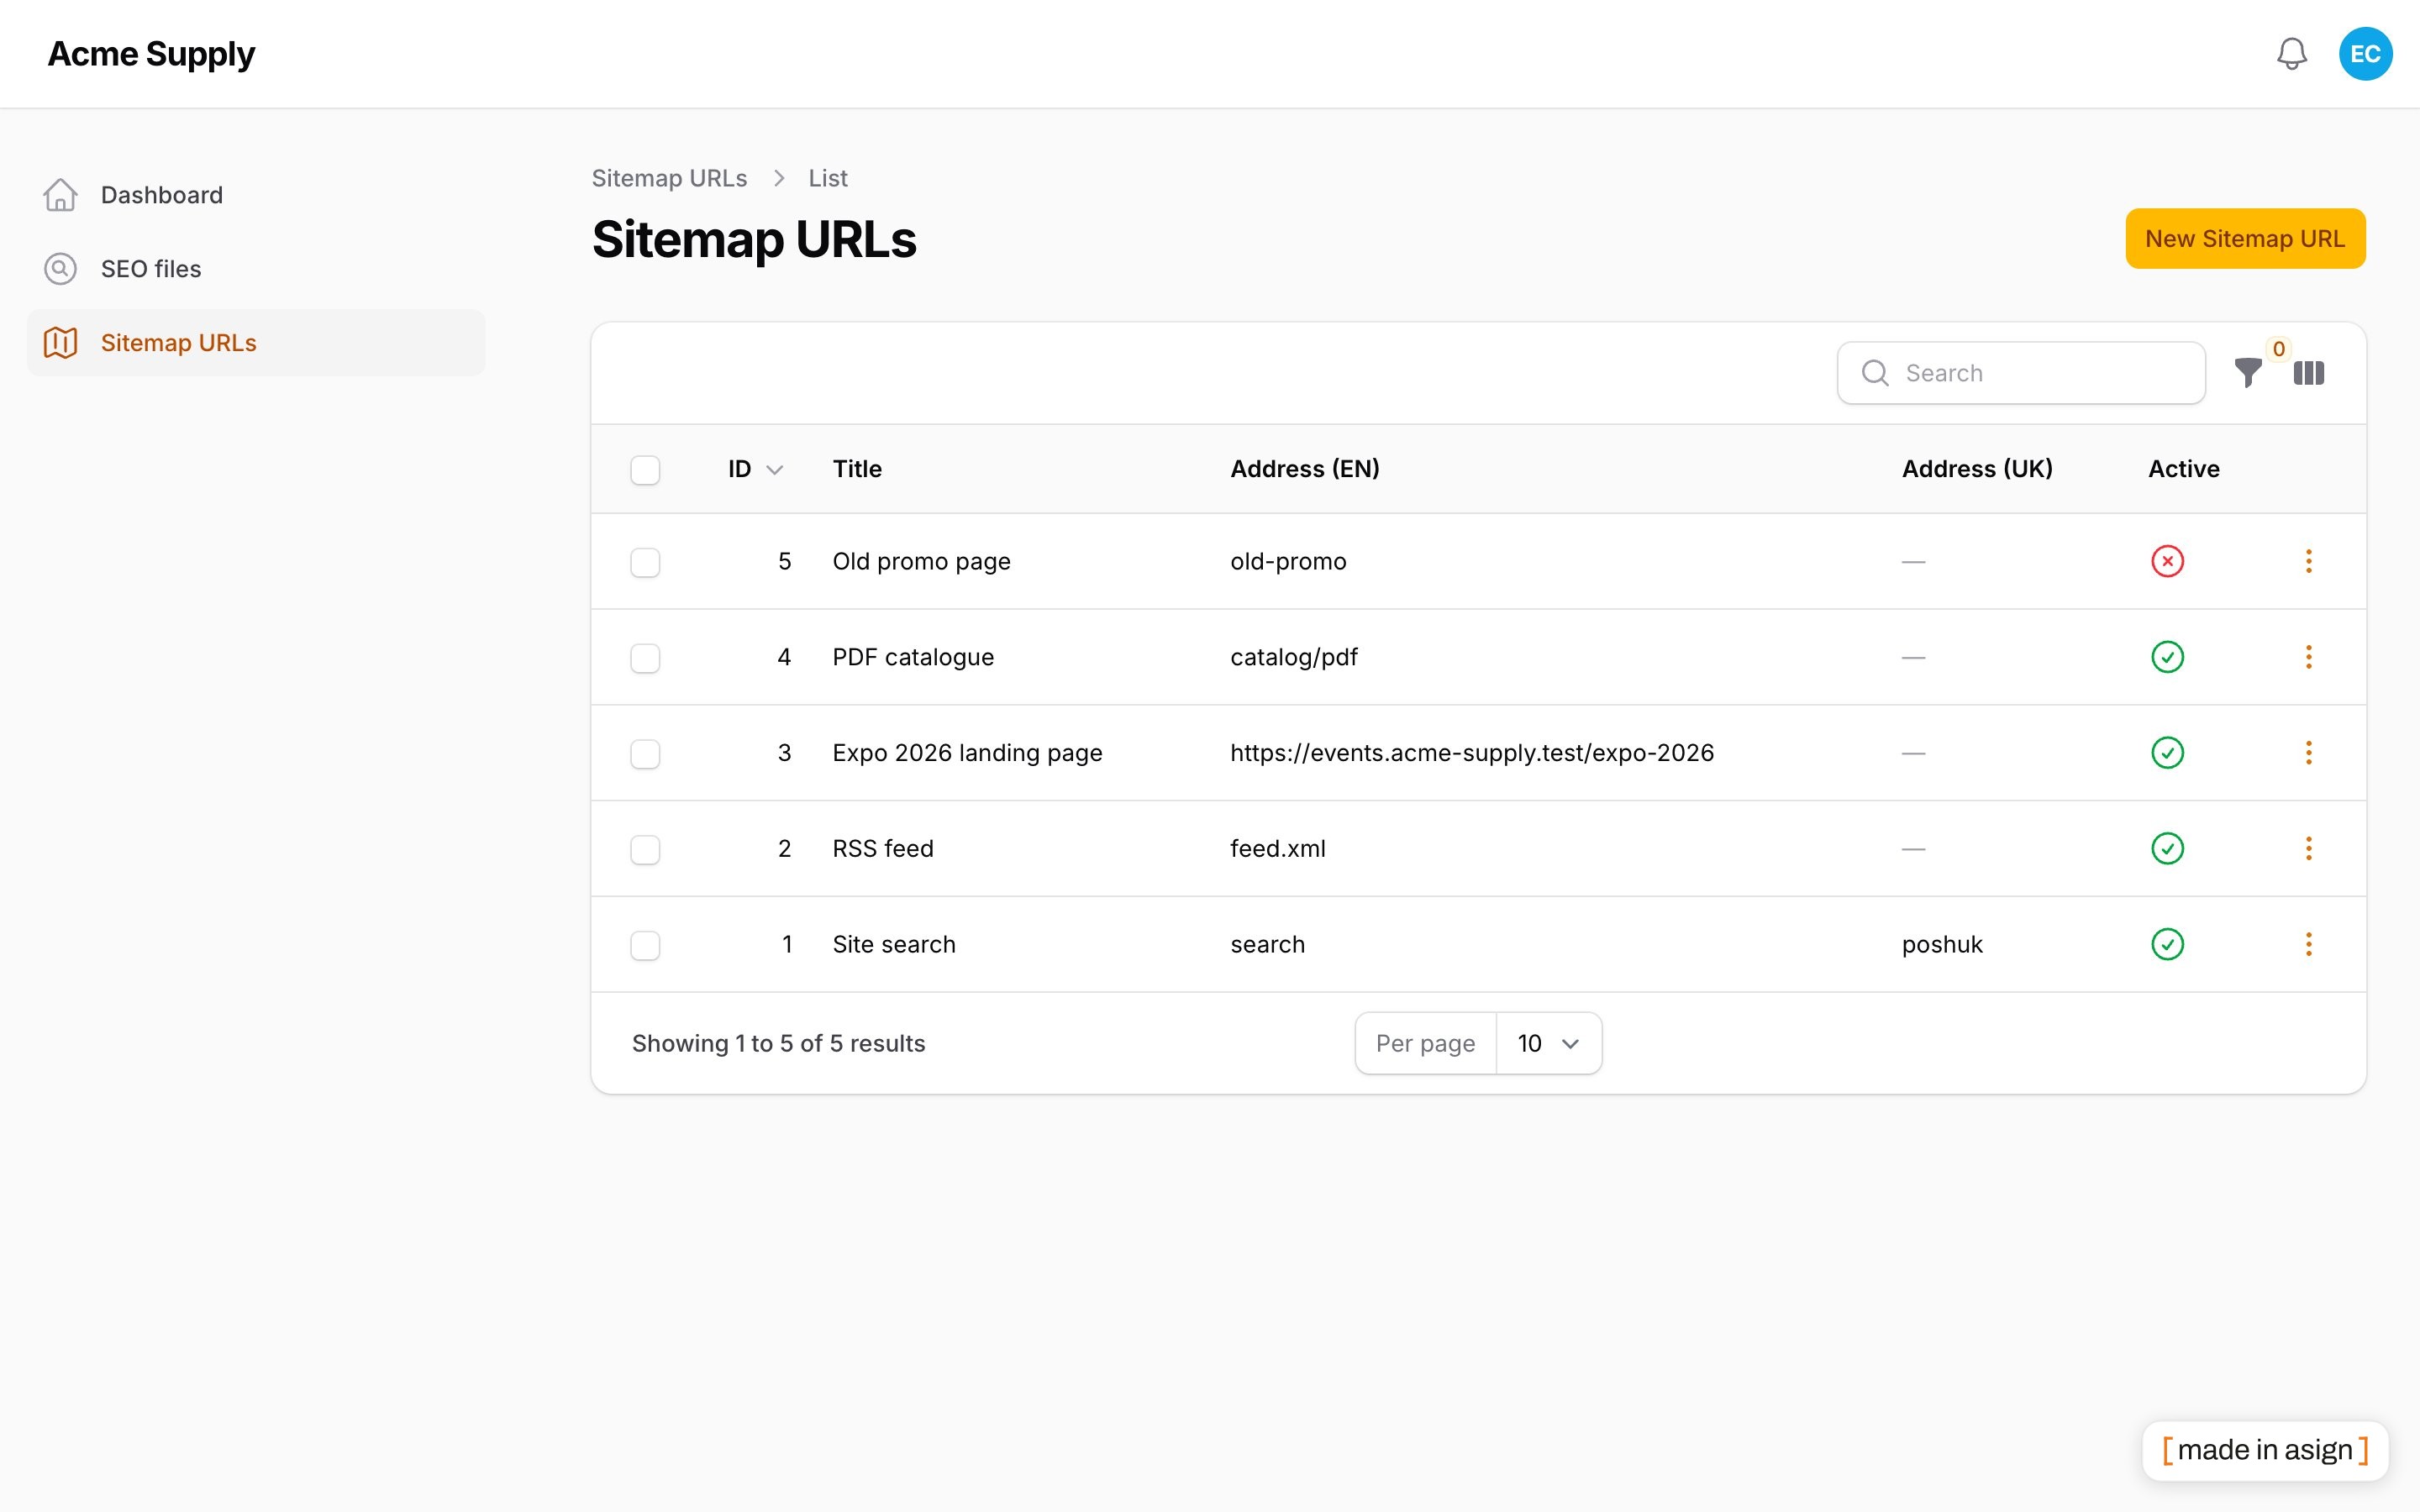This screenshot has height=1512, width=2420.
Task: Click the catalog/pdf address cell
Action: pos(1294,657)
